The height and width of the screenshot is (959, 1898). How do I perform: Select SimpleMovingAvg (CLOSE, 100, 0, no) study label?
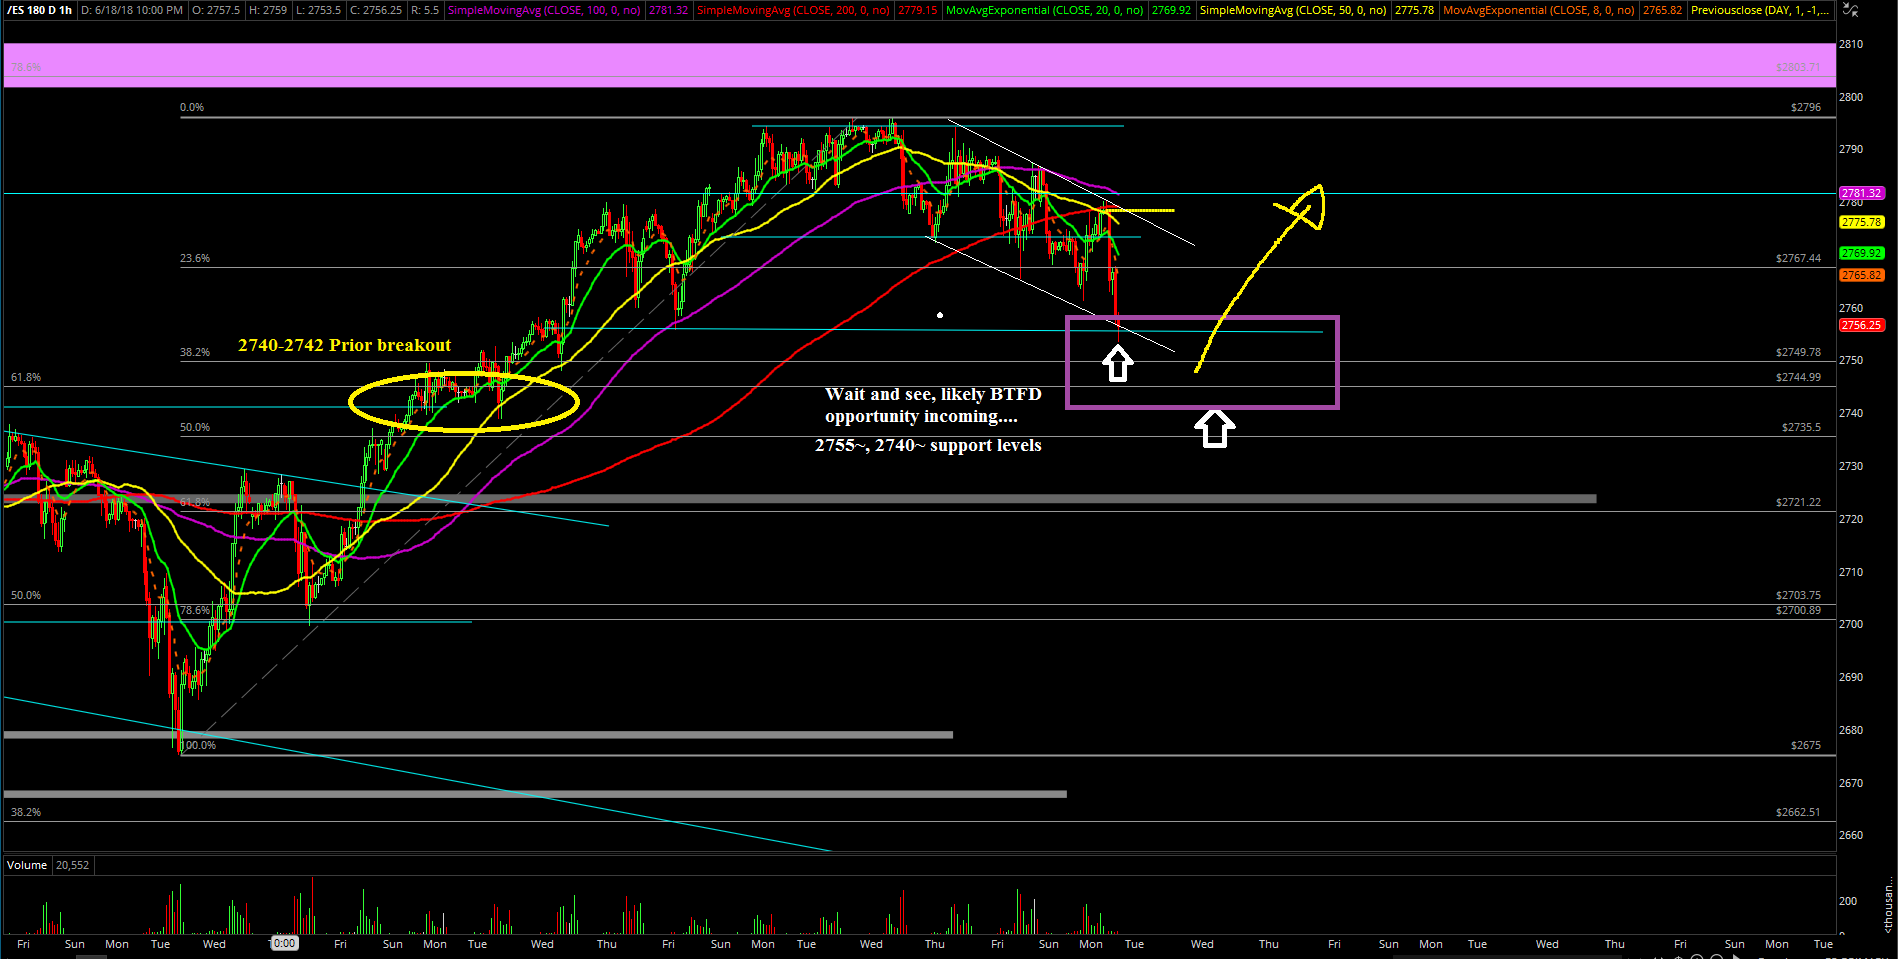(x=544, y=10)
